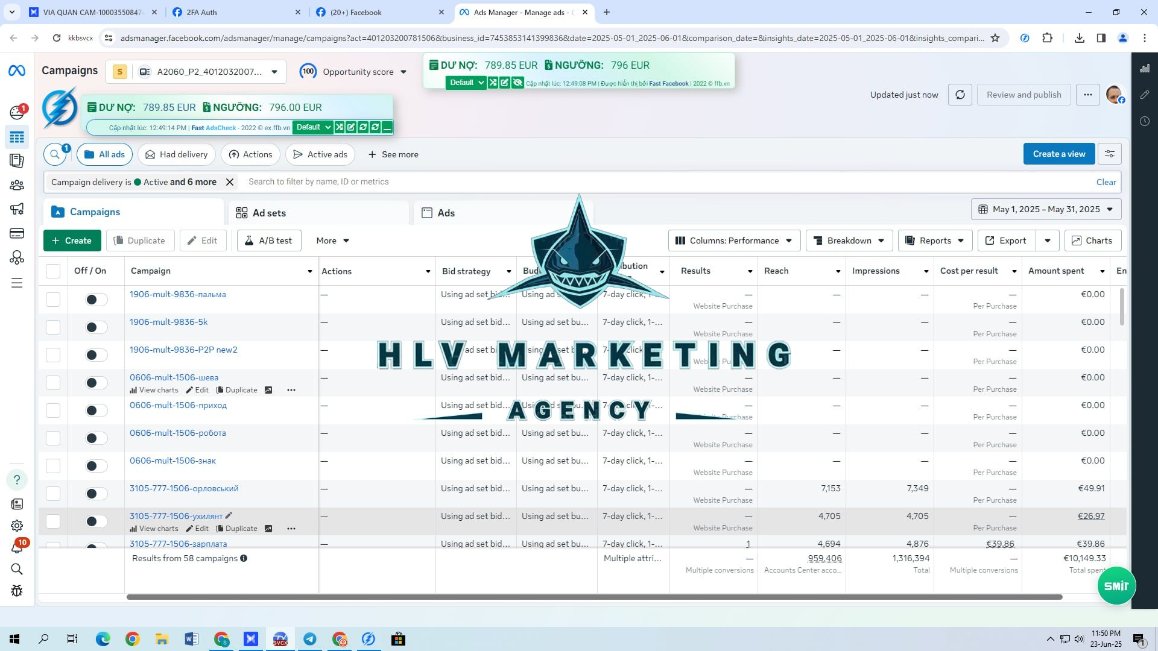Check the select-all campaigns header checkbox
The width and height of the screenshot is (1158, 651).
(53, 271)
